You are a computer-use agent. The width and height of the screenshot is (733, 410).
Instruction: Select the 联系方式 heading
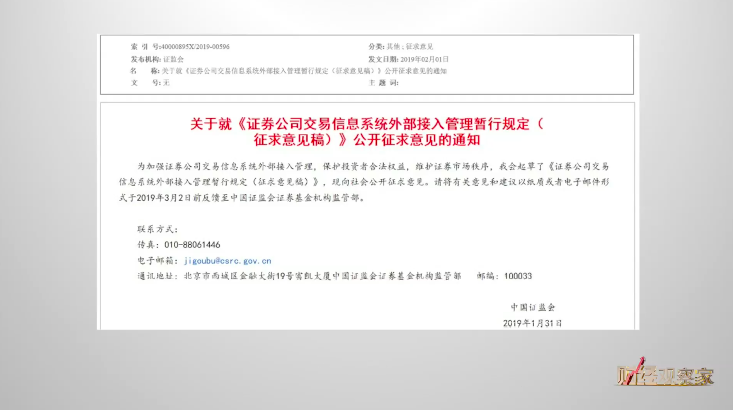click(x=158, y=229)
